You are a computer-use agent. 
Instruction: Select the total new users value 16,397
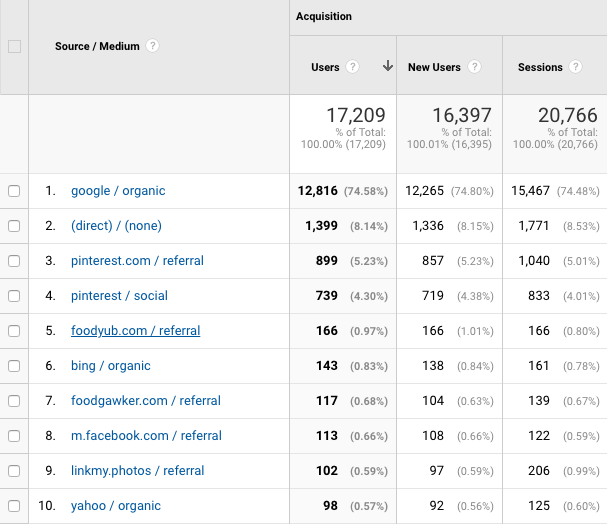click(462, 115)
